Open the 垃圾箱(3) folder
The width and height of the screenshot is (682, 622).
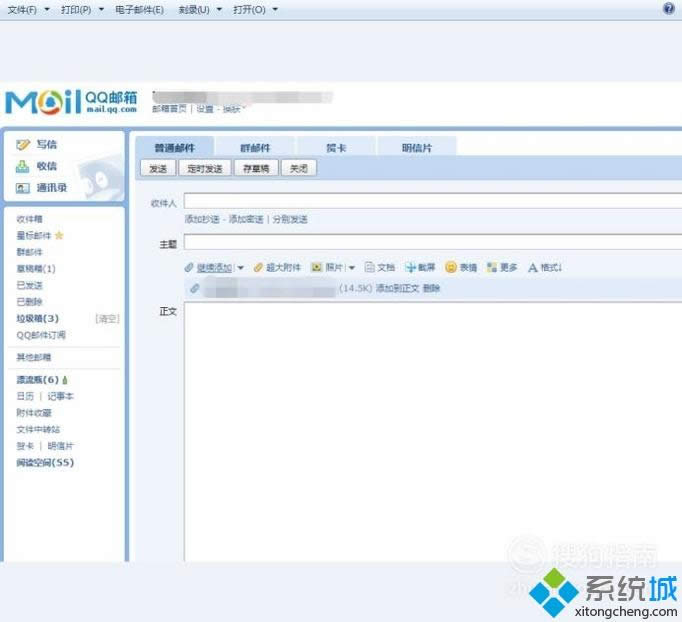pos(37,318)
